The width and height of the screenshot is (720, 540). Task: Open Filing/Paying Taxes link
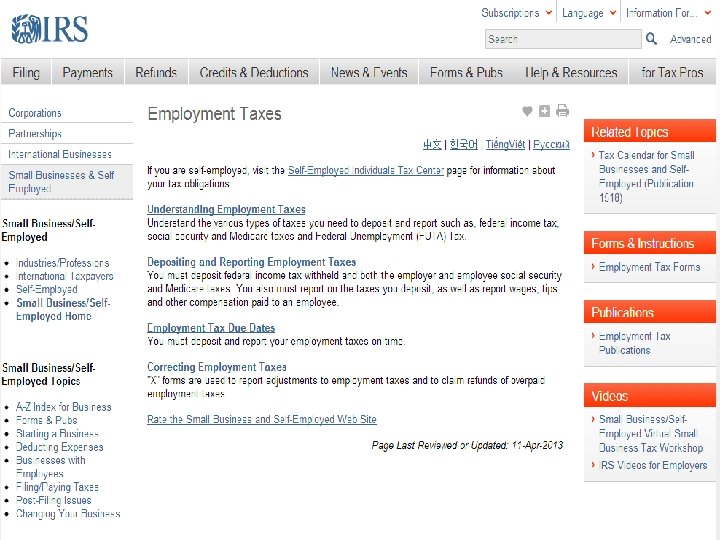(x=57, y=487)
